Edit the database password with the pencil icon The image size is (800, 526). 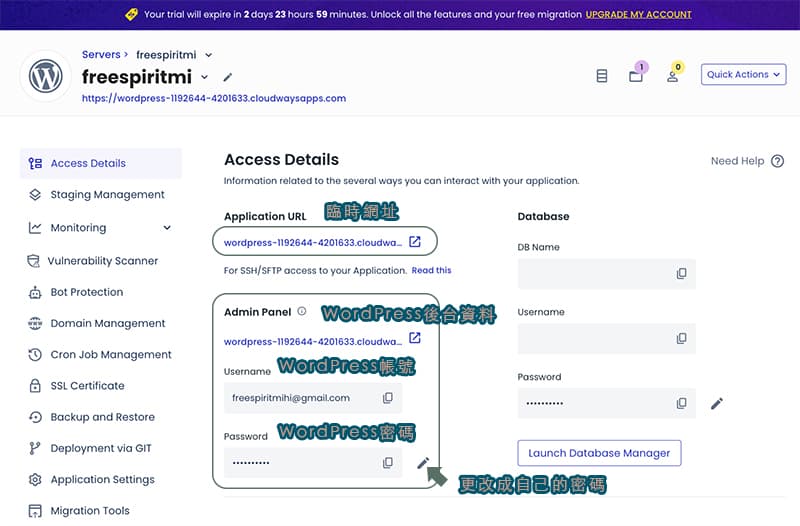tap(717, 404)
